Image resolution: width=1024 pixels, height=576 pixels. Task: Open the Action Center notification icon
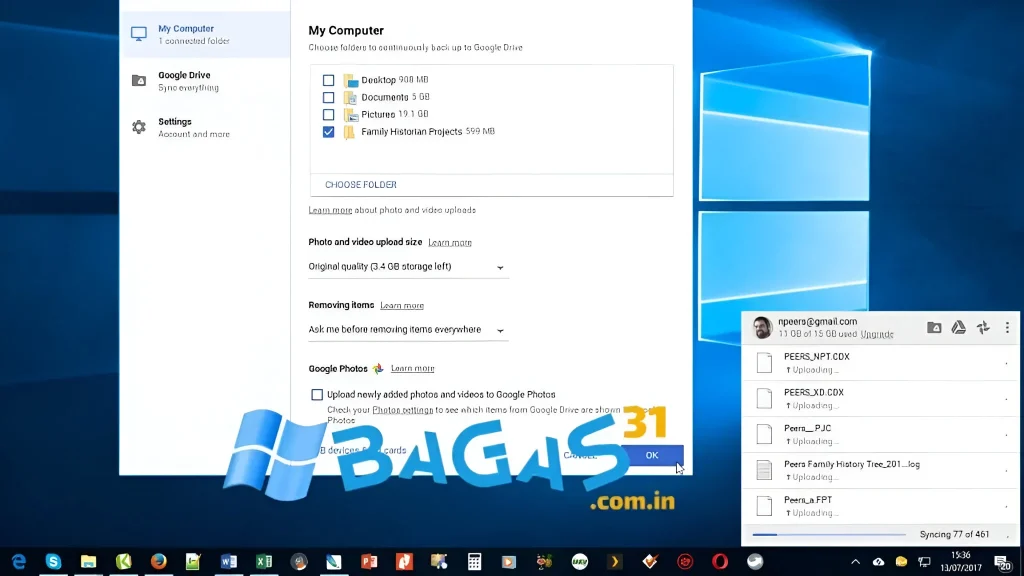click(x=1002, y=562)
